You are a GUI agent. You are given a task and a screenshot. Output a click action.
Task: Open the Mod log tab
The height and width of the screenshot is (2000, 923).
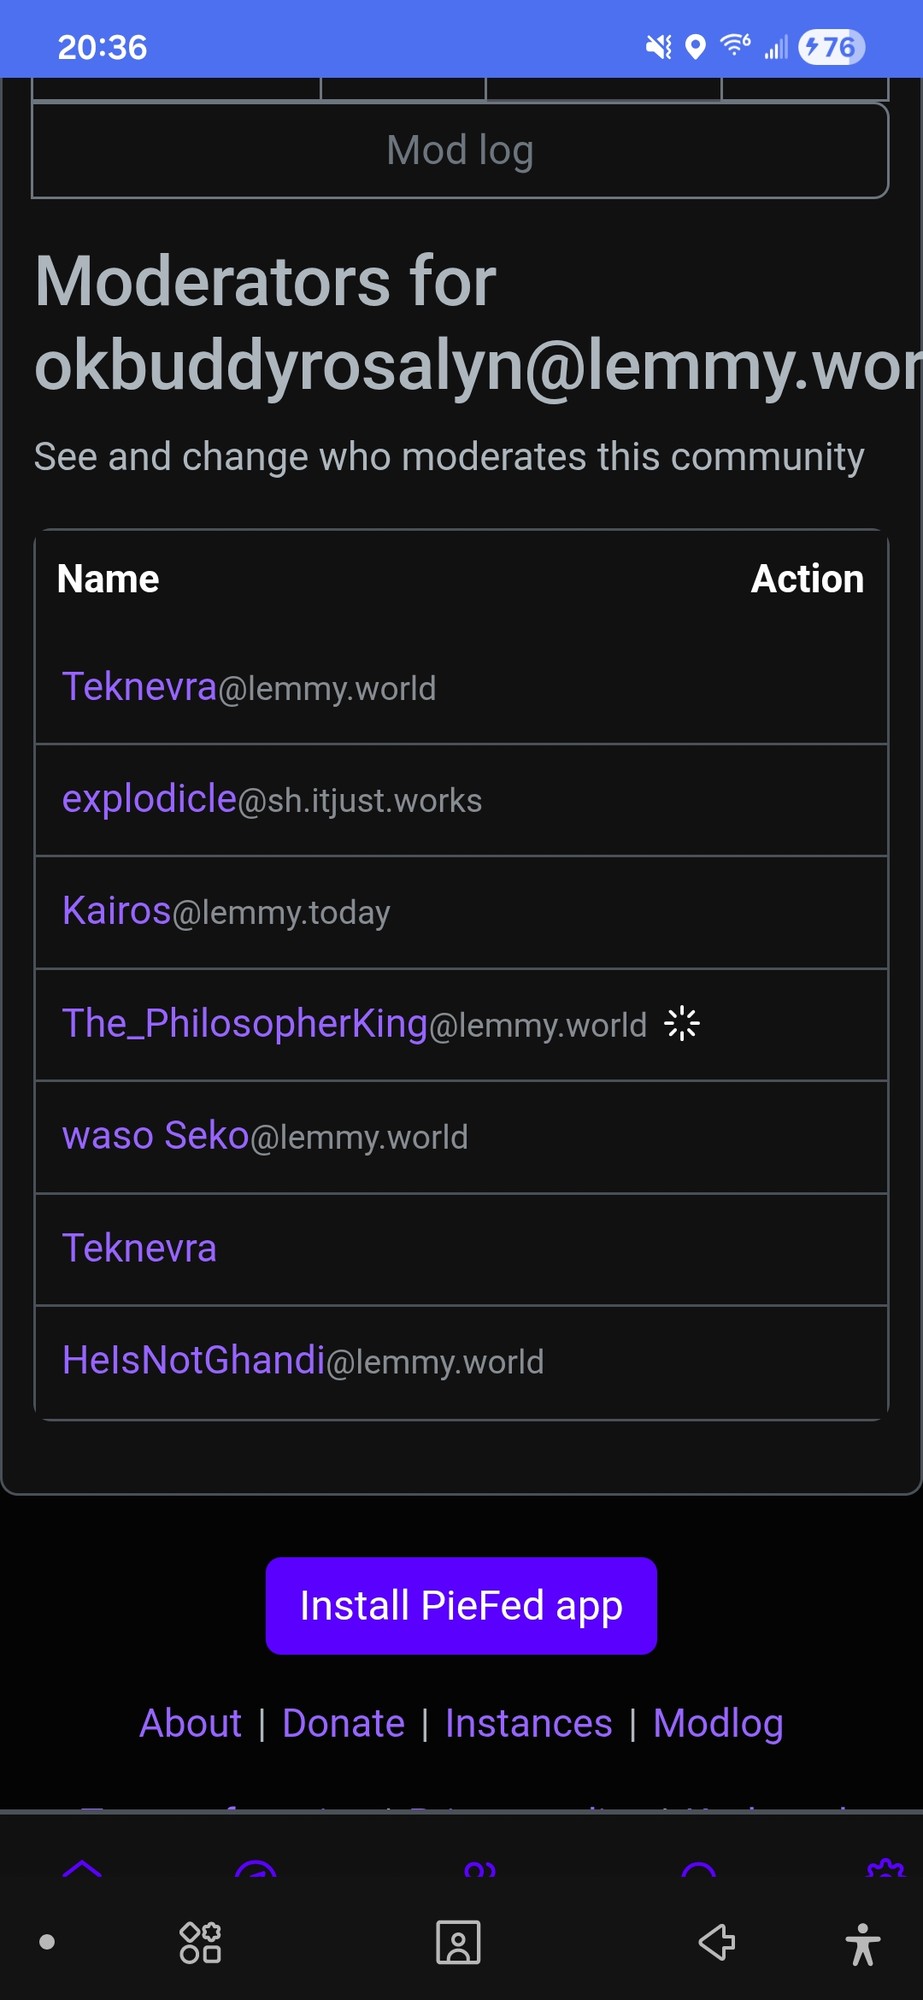click(460, 151)
